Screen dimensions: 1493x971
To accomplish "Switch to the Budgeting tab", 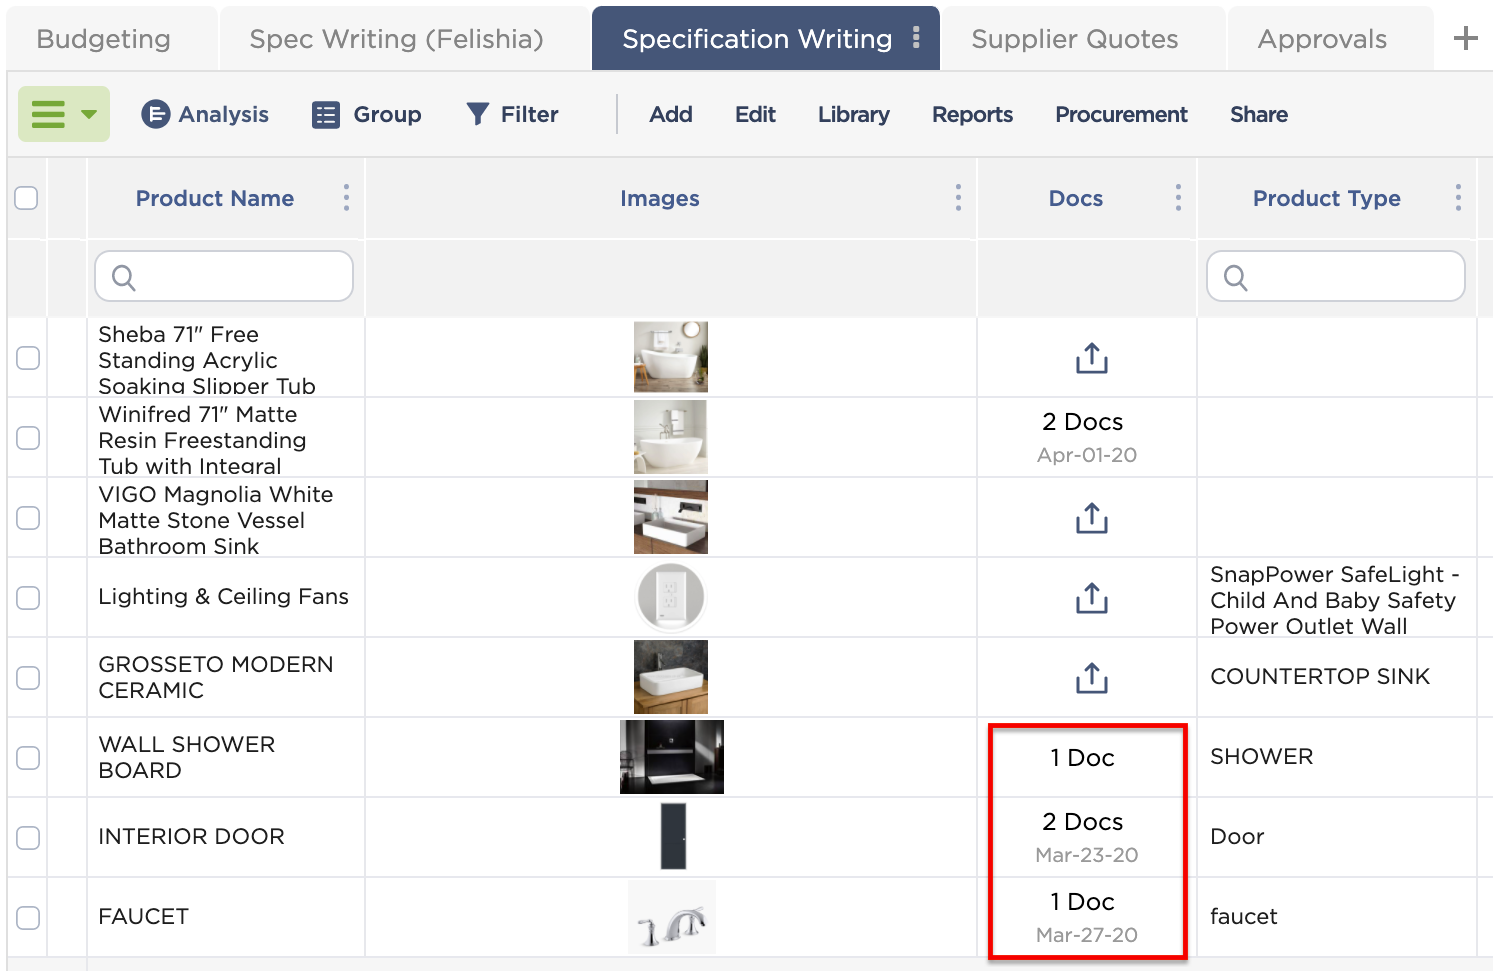I will pos(103,39).
